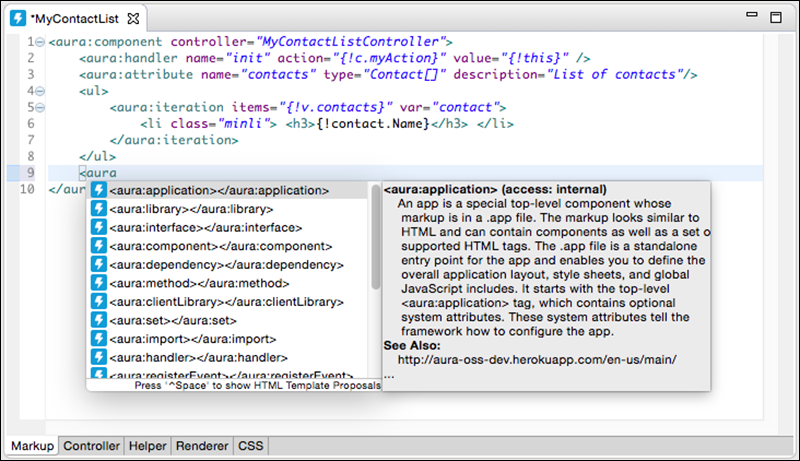Collapse the aura:component fold on line 1
800x461 pixels.
(40, 42)
